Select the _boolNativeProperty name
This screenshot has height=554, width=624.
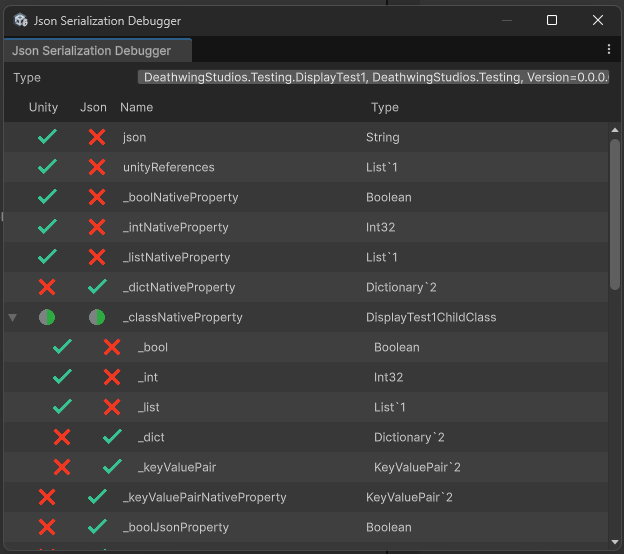click(x=180, y=197)
